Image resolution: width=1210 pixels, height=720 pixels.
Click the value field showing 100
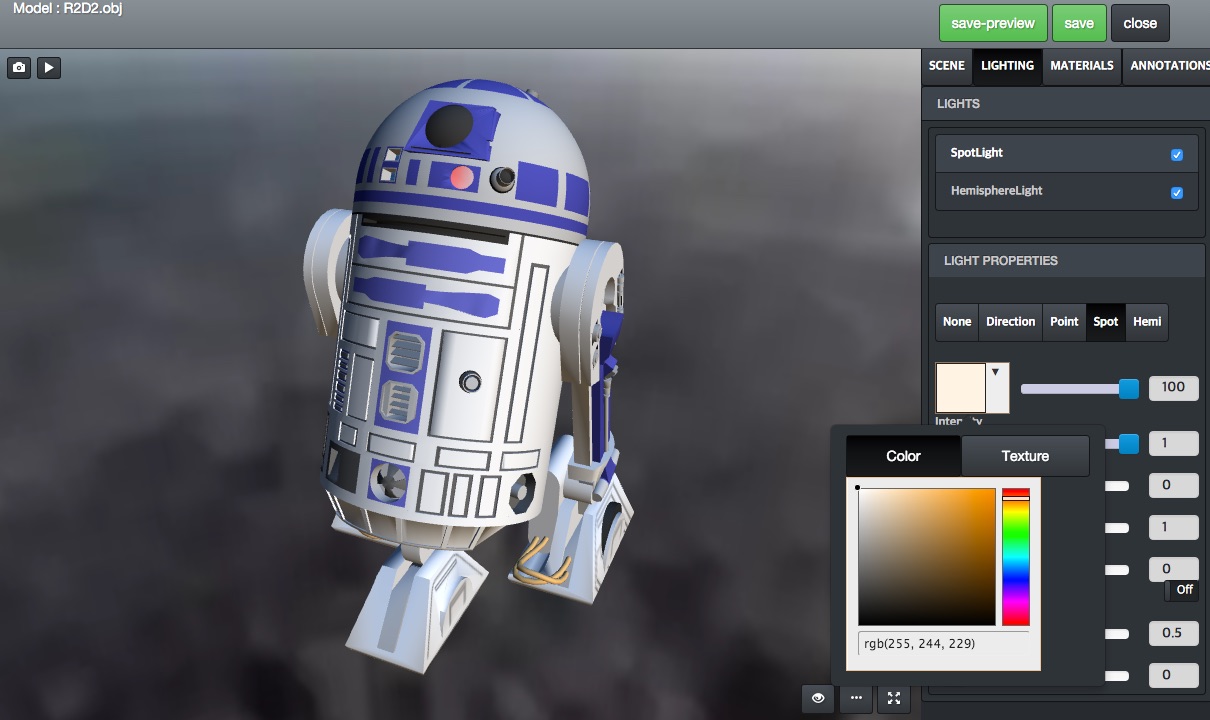(1174, 388)
